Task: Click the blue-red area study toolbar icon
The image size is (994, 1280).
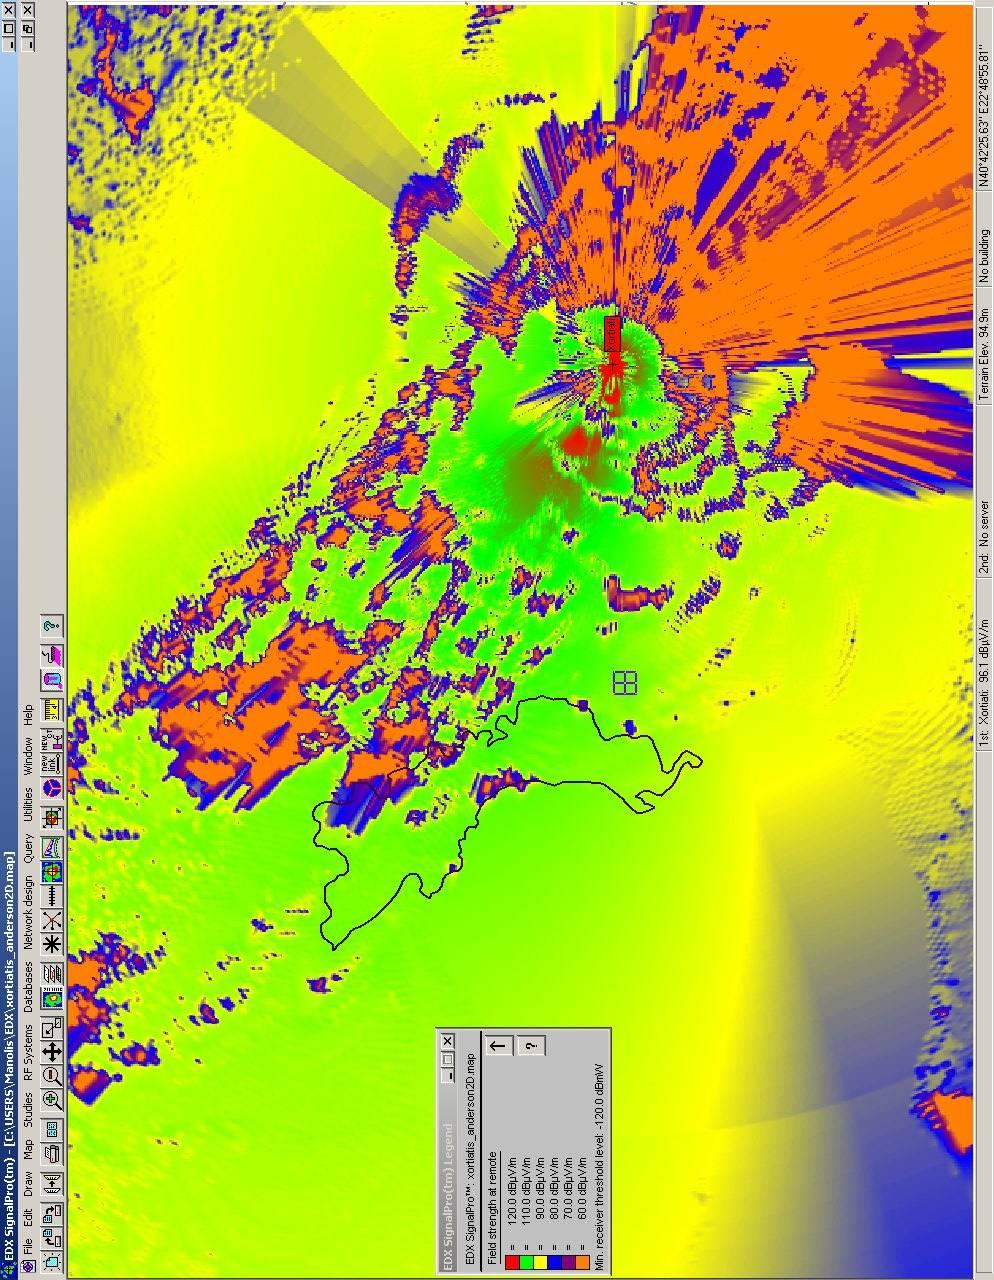Action: (x=50, y=871)
